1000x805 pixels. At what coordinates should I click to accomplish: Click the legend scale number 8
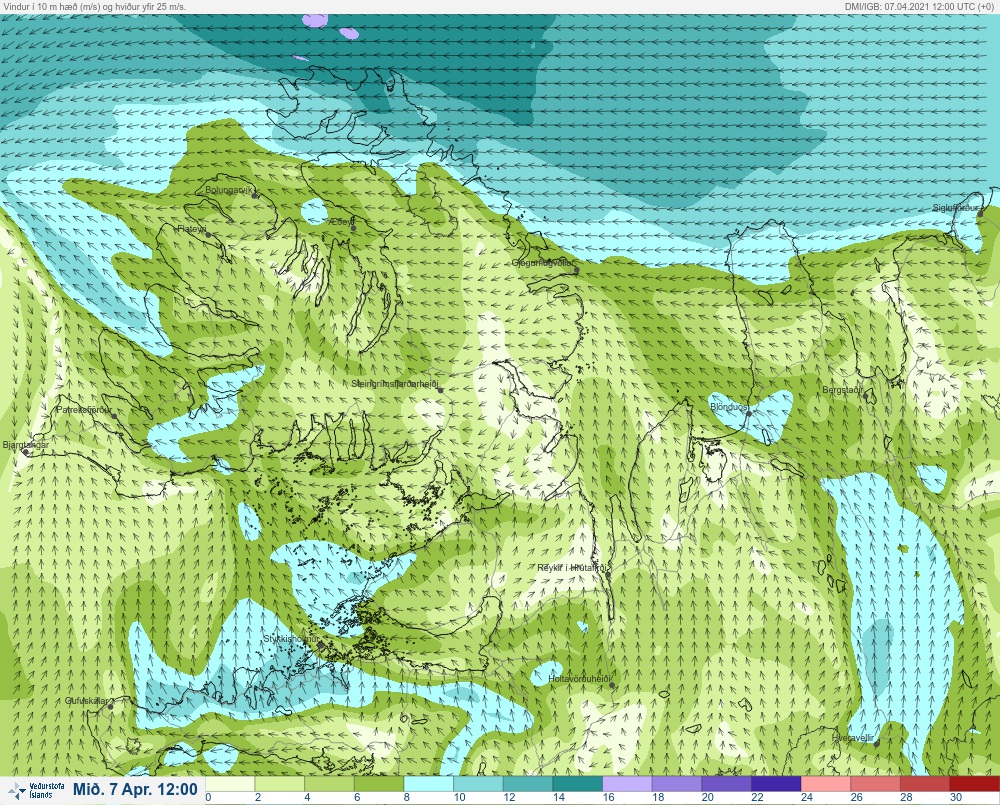point(407,797)
